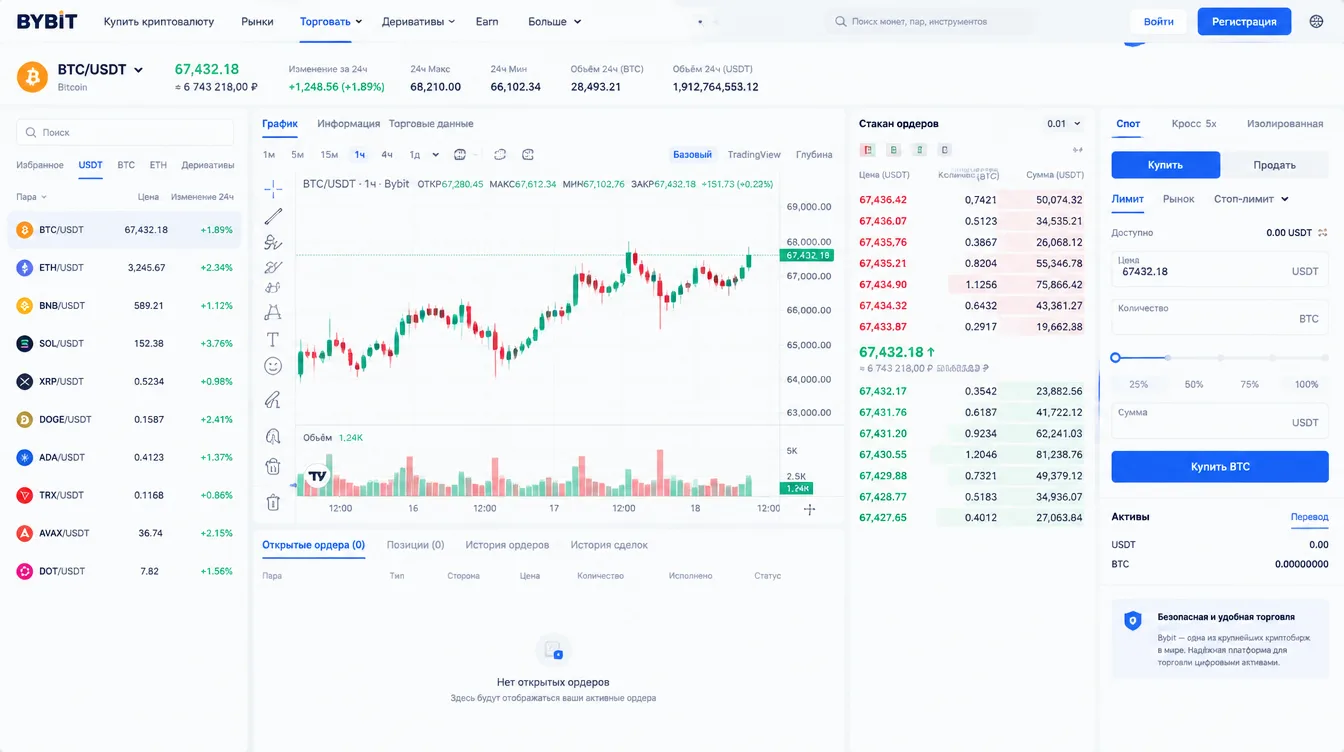This screenshot has width=1344, height=752.
Task: Open the emoji smiley drawing tool
Action: 273,367
